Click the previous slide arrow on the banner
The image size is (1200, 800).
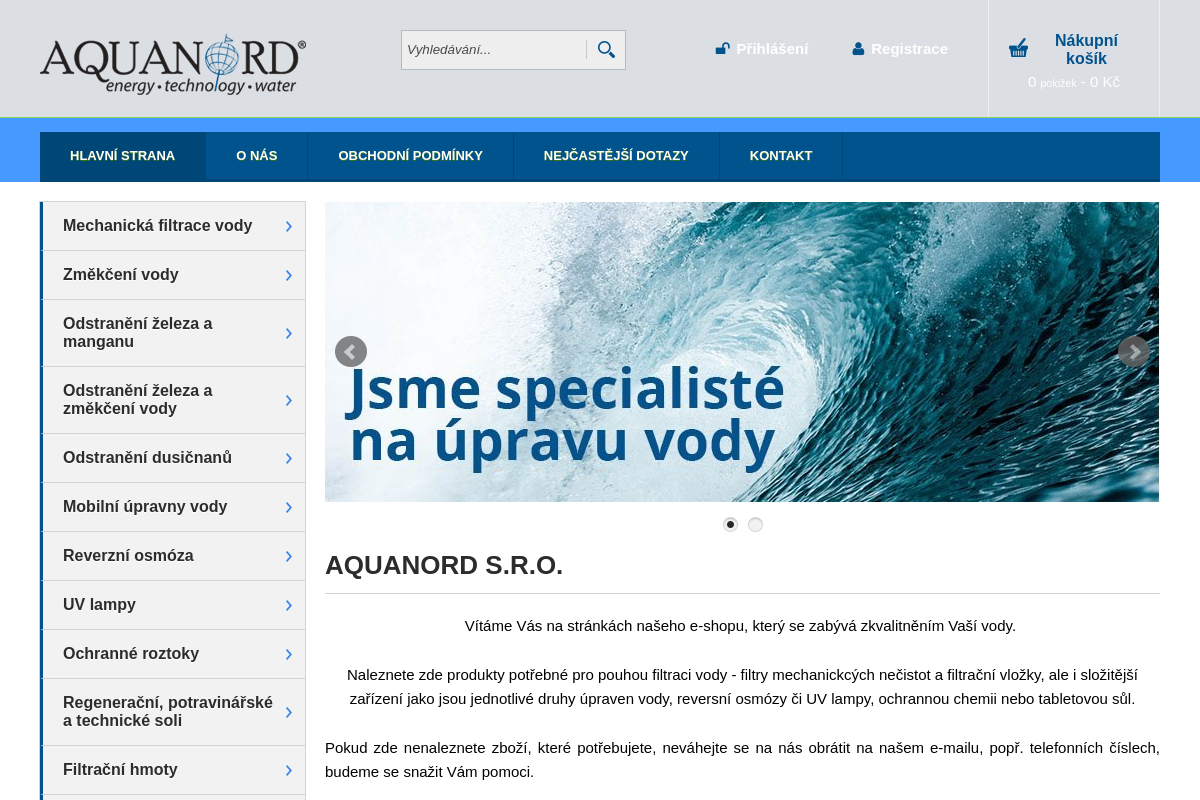pos(350,351)
